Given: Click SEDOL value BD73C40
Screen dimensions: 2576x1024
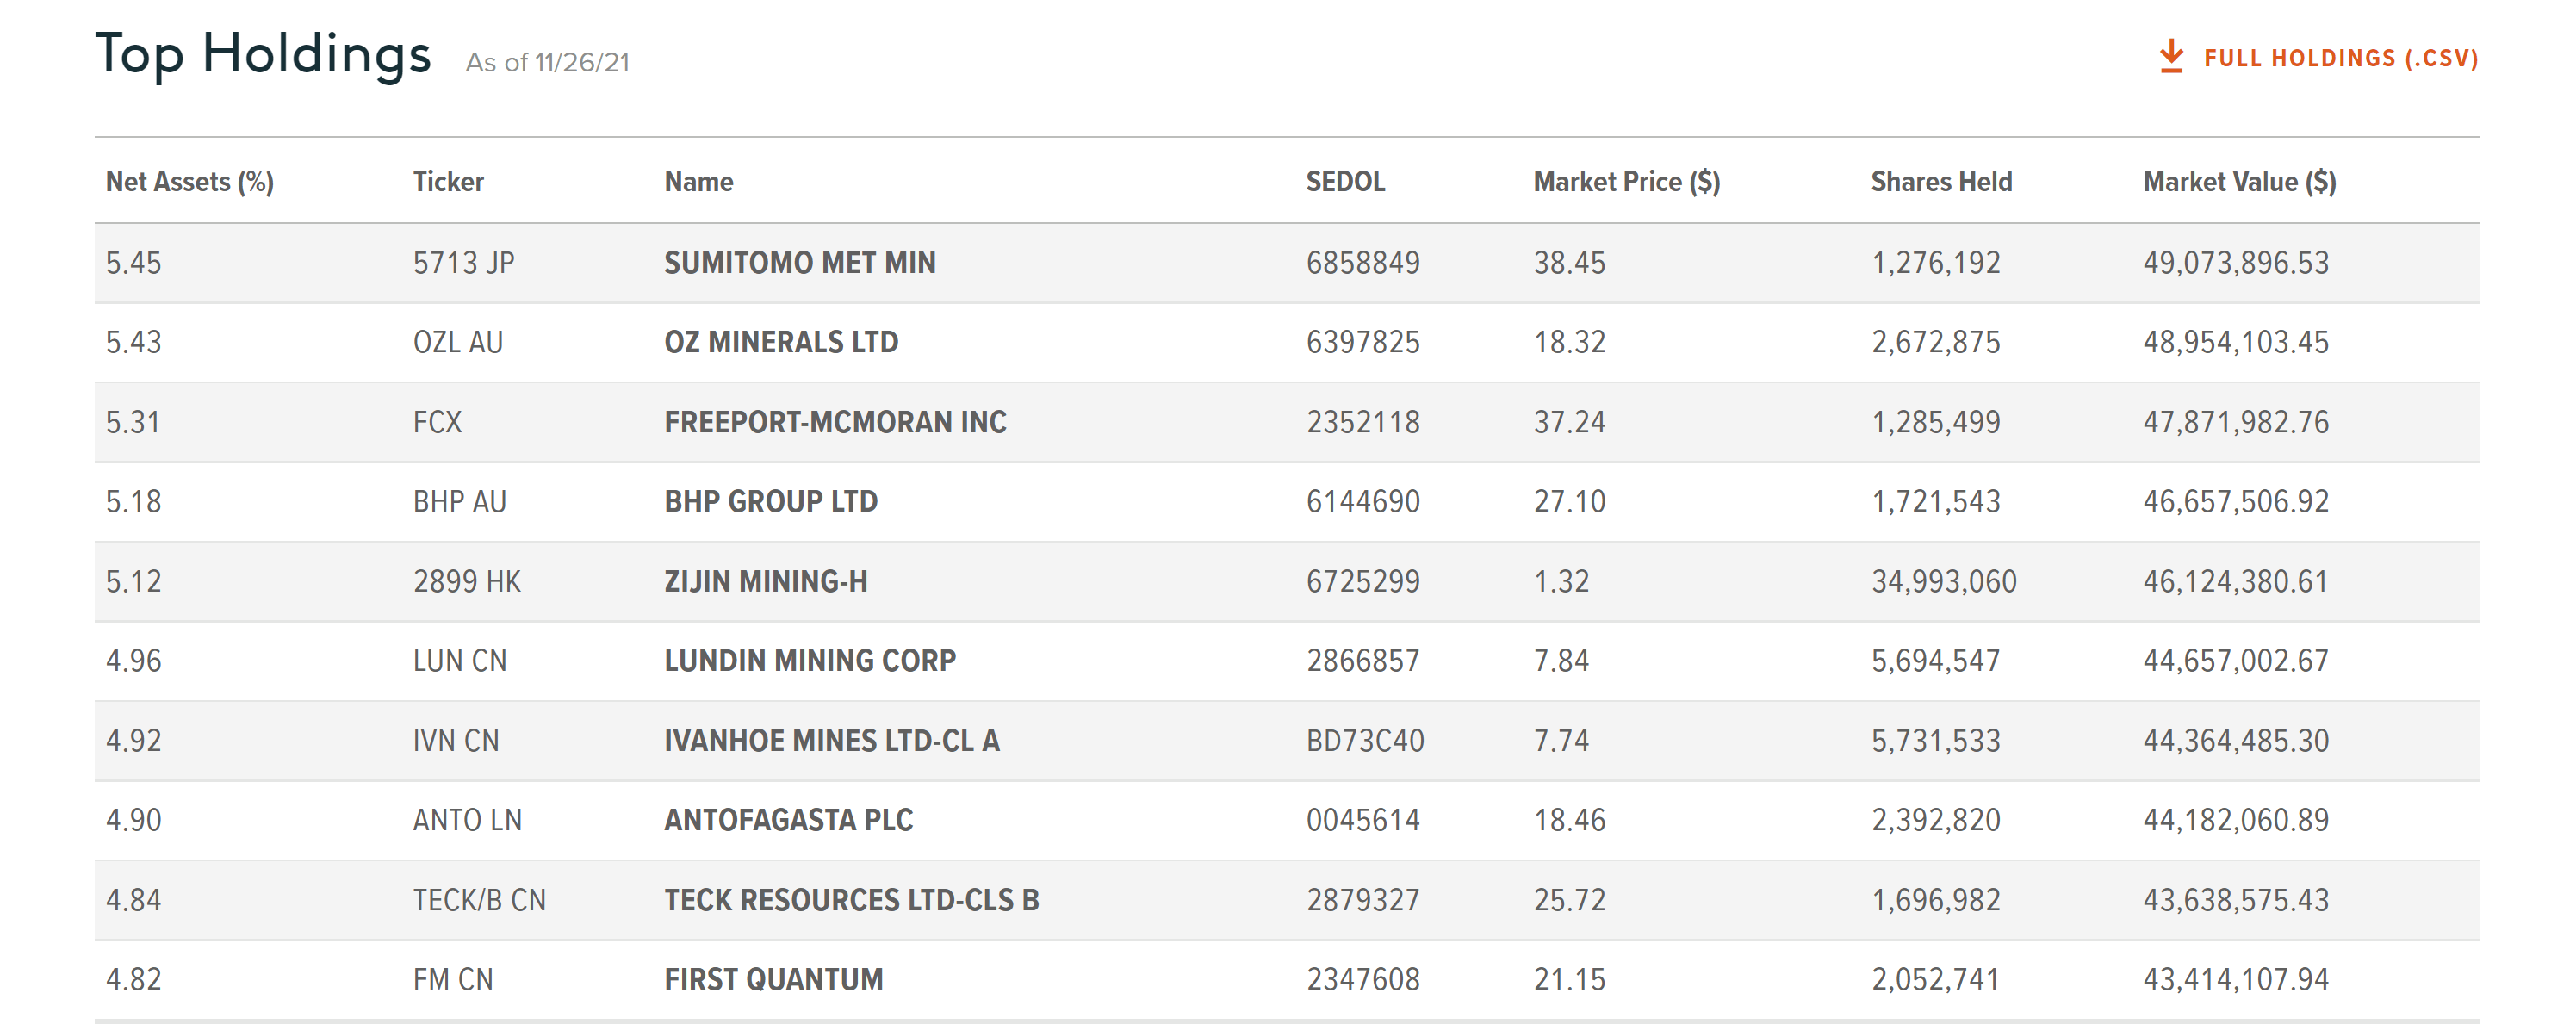Looking at the screenshot, I should [x=1364, y=740].
